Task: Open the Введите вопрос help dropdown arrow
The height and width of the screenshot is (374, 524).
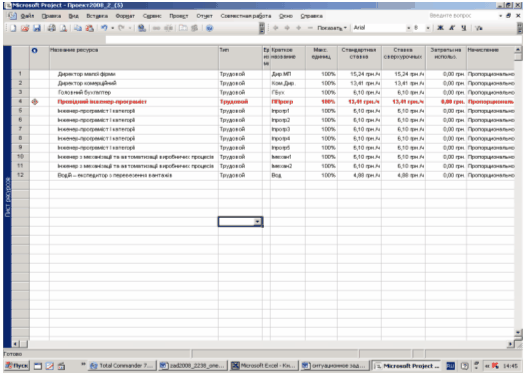Action: coord(501,16)
